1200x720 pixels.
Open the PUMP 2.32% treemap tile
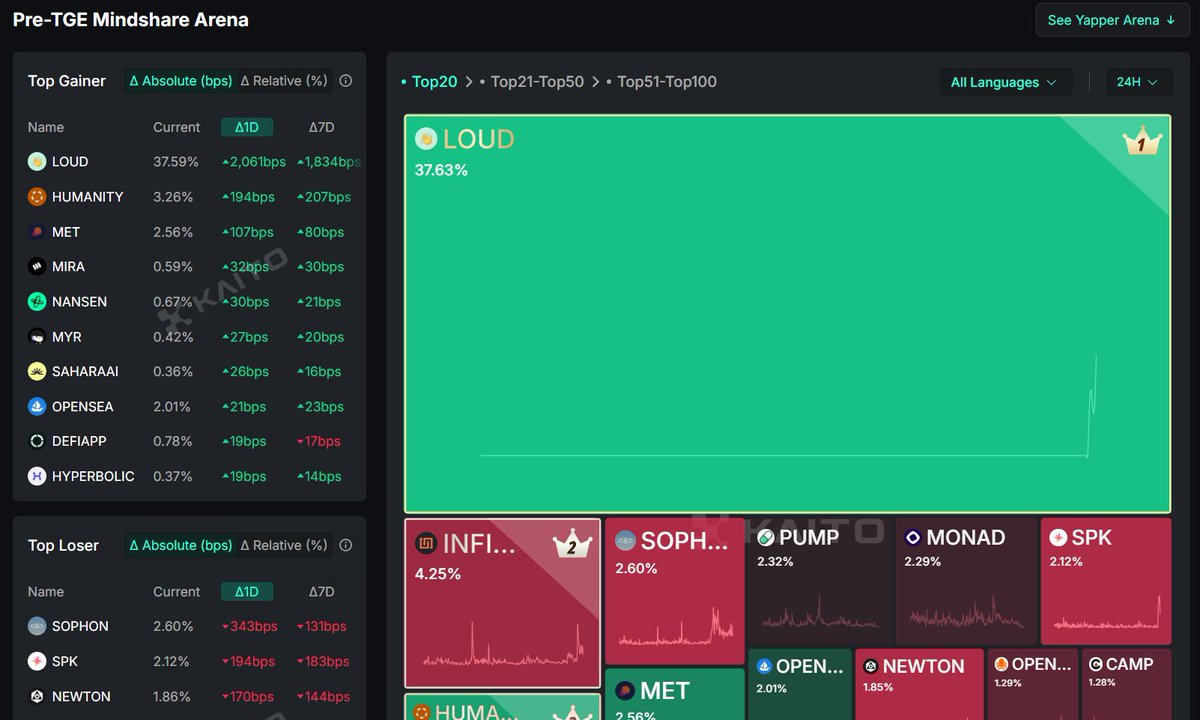(x=819, y=581)
